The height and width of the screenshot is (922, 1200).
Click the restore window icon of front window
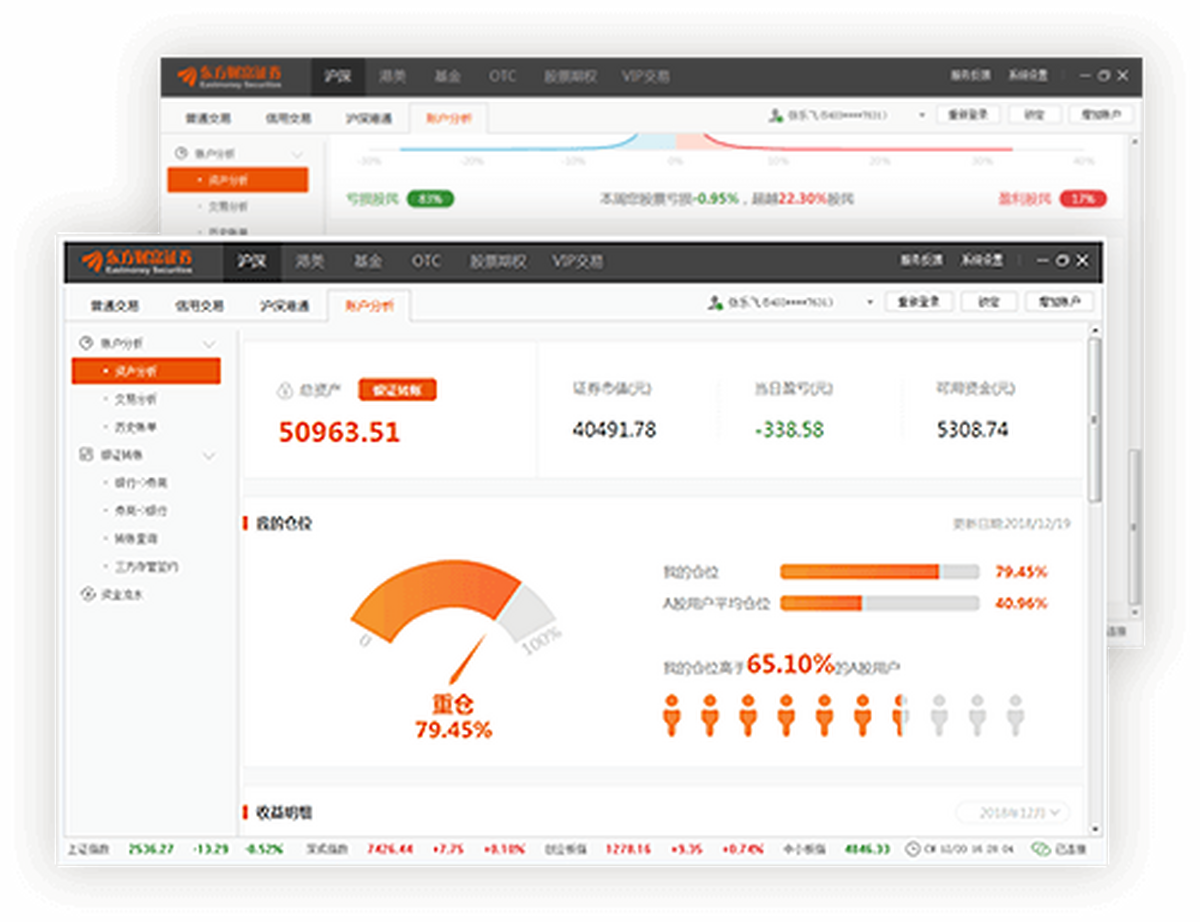[1062, 261]
